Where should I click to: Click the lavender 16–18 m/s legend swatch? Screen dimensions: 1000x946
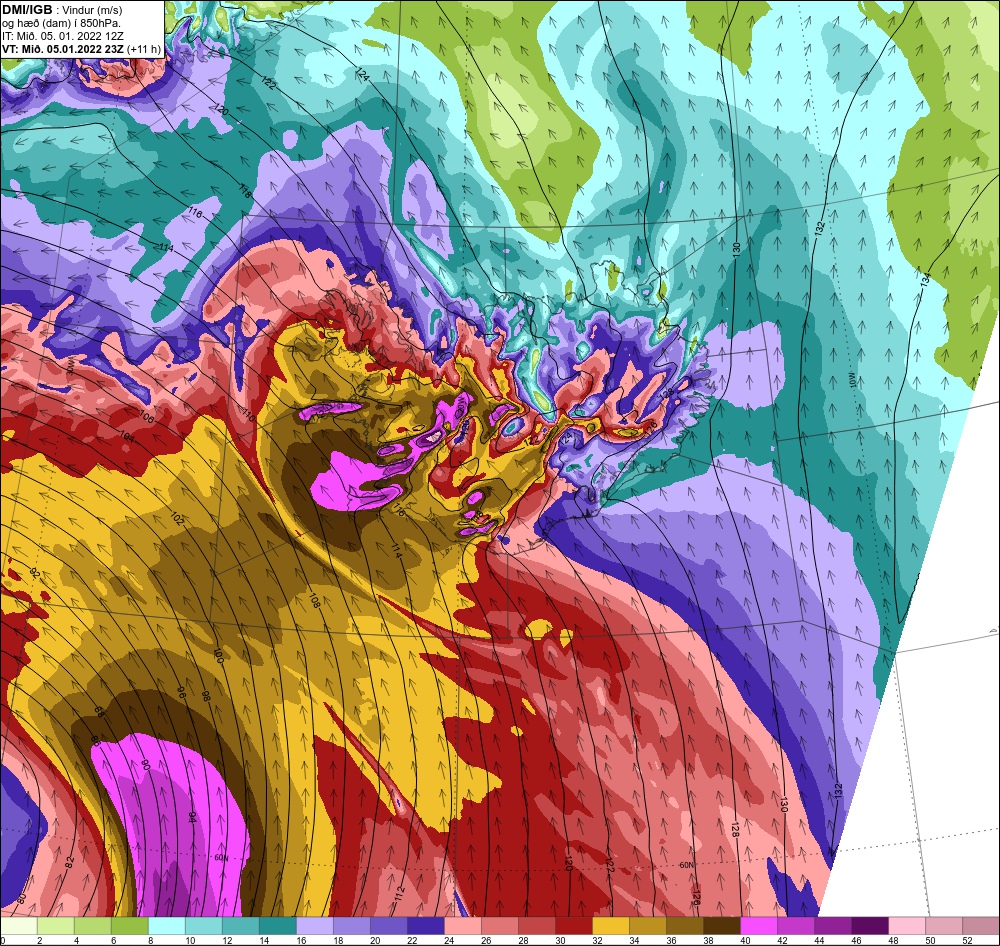pos(315,926)
